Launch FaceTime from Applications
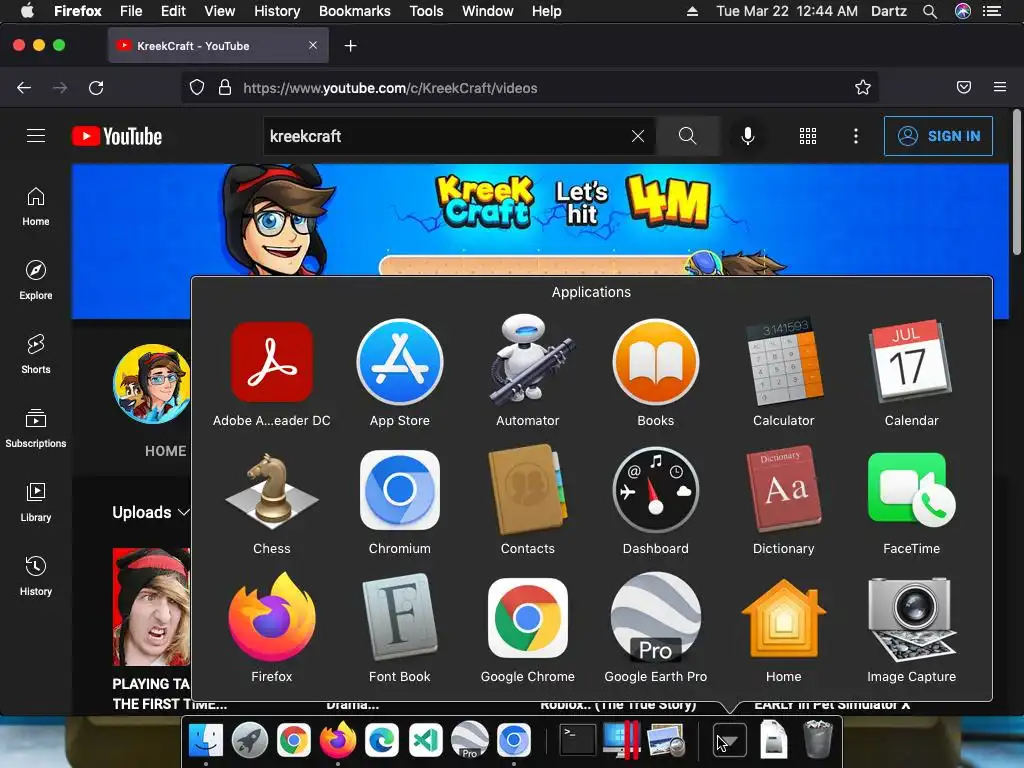The width and height of the screenshot is (1024, 768). tap(912, 490)
